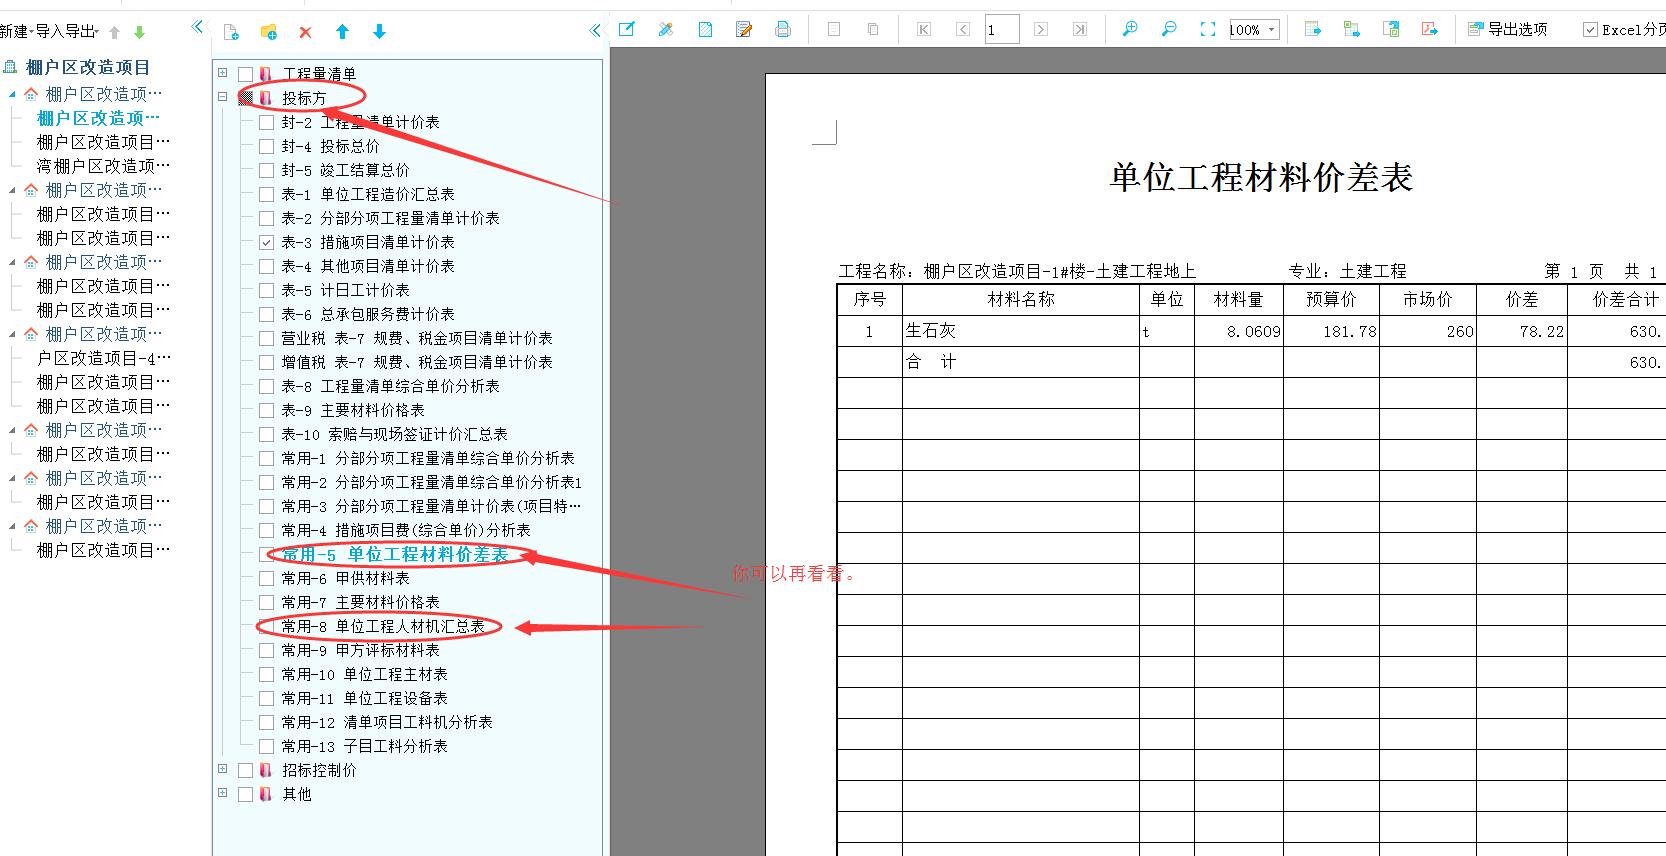Click the new report icon in the report toolbar
Screen dimensions: 1666x856
click(x=231, y=32)
